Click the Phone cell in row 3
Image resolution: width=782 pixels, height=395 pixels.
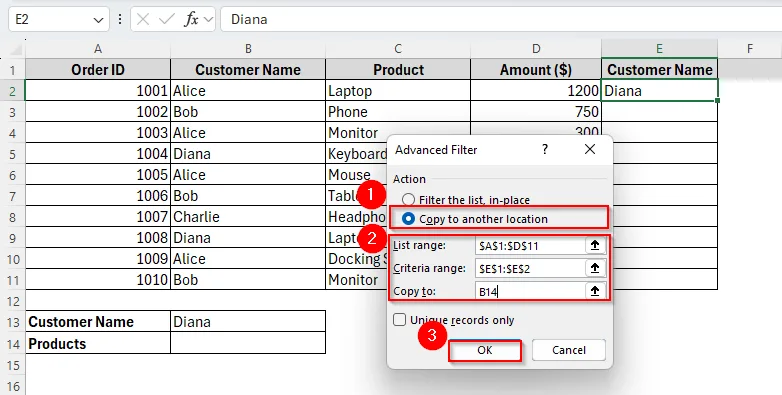pos(398,112)
